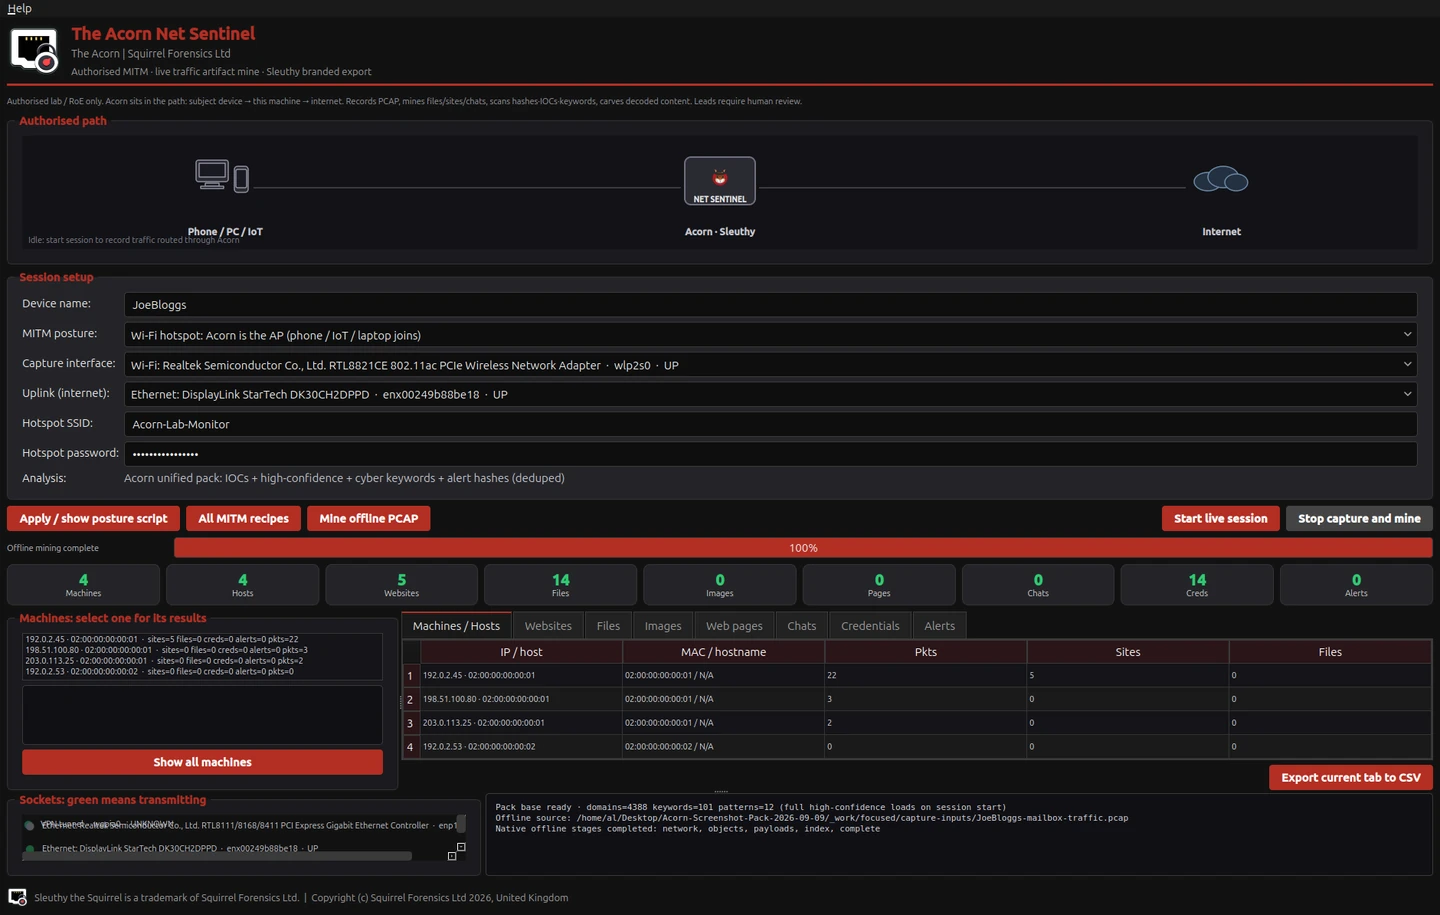1440x915 pixels.
Task: Open the Files tab
Action: tap(608, 626)
